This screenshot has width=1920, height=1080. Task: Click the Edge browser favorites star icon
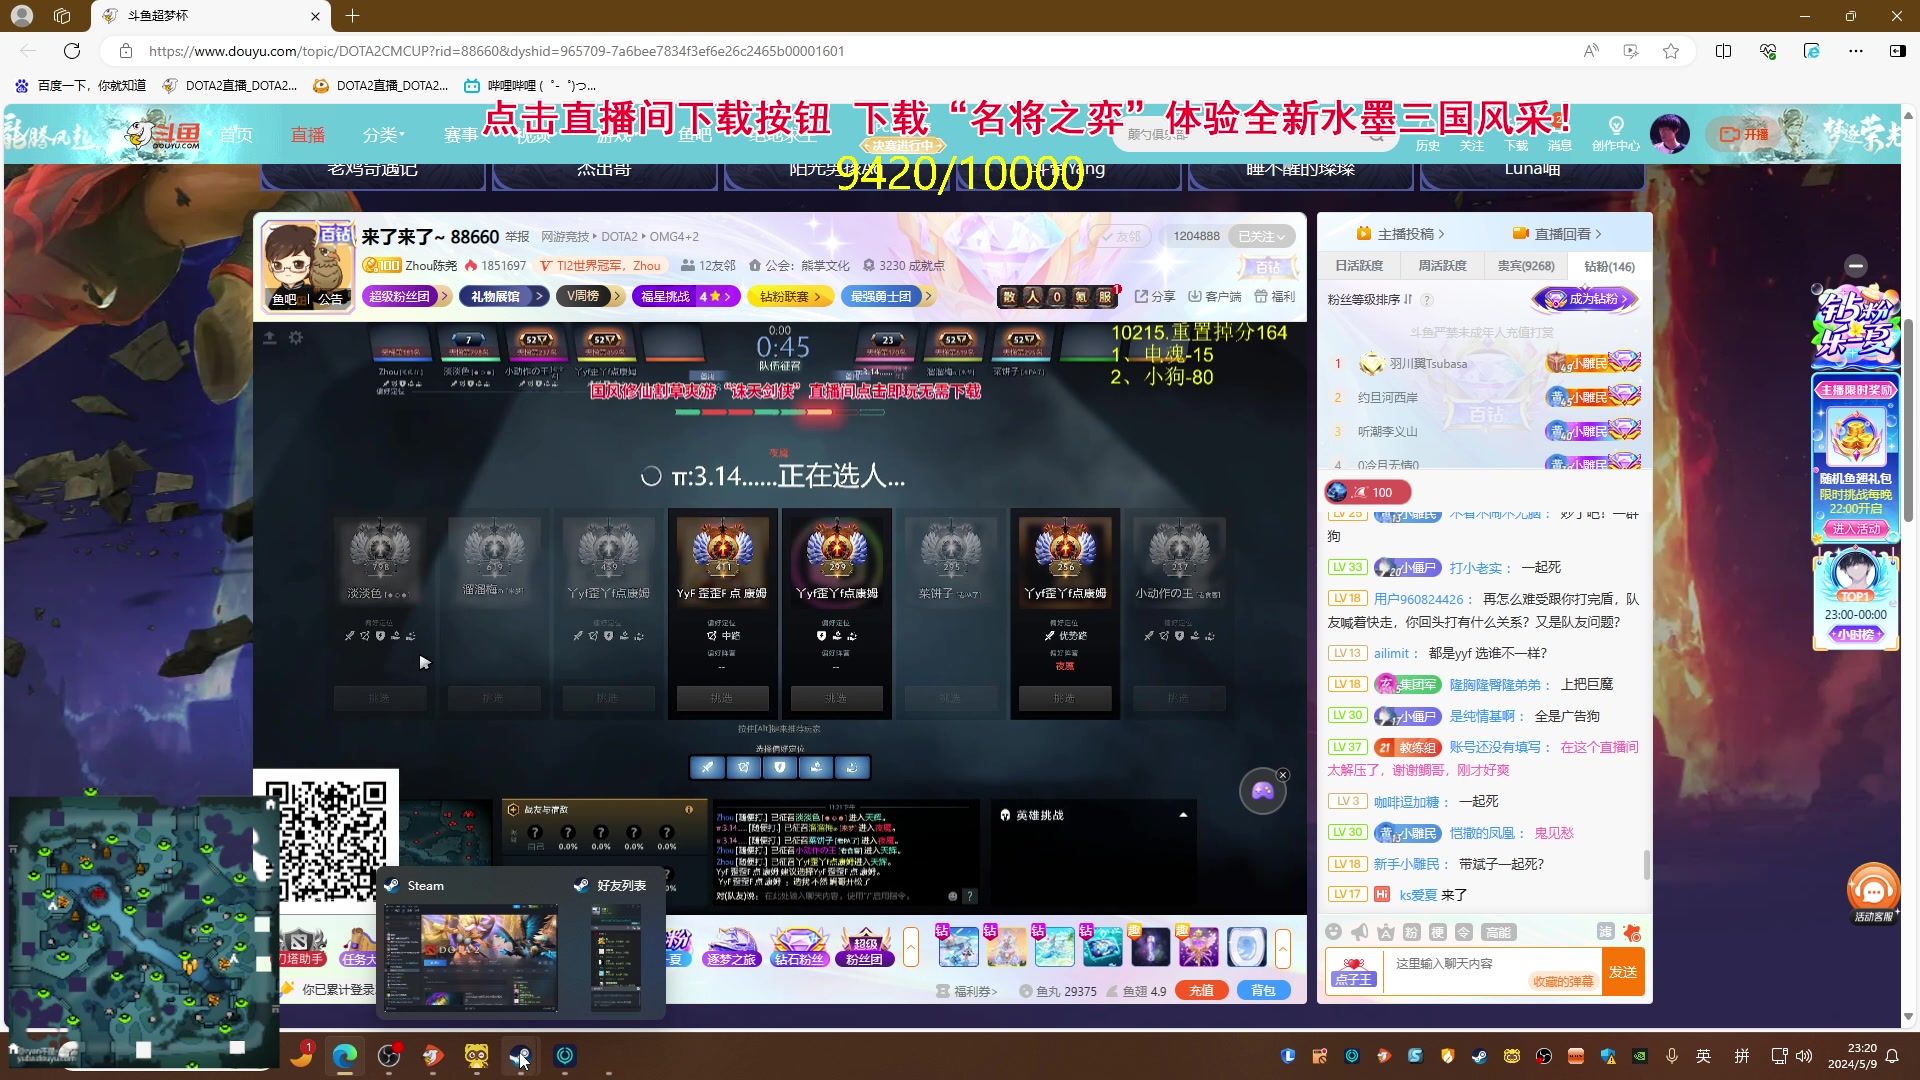[x=1670, y=51]
